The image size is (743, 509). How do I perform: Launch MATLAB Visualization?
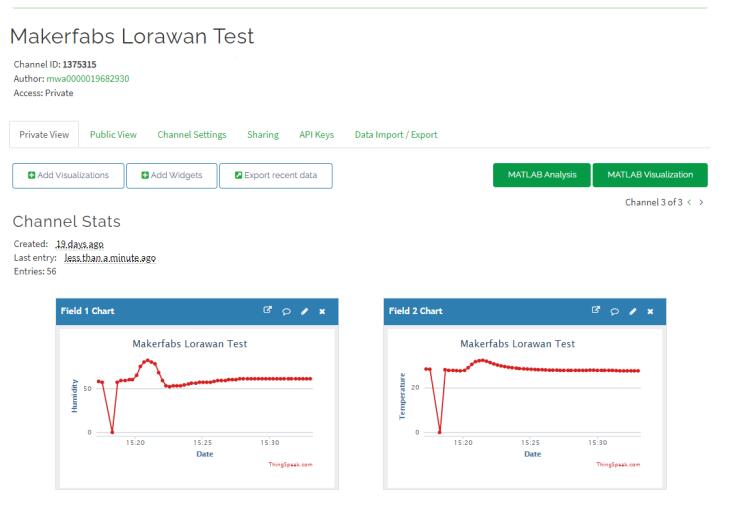click(x=650, y=175)
